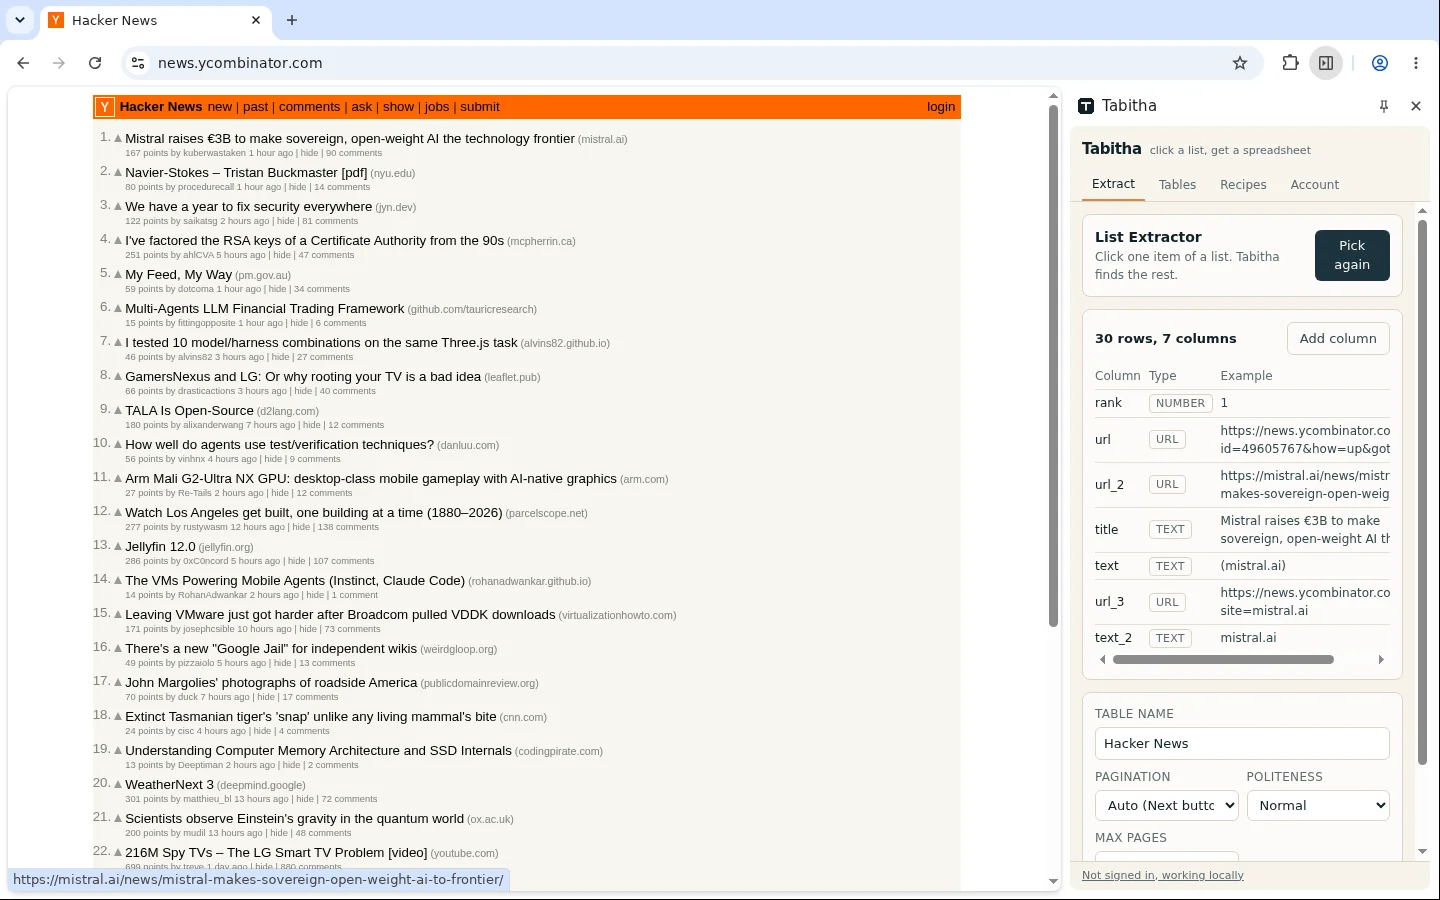Click the Pick again button

pos(1352,255)
